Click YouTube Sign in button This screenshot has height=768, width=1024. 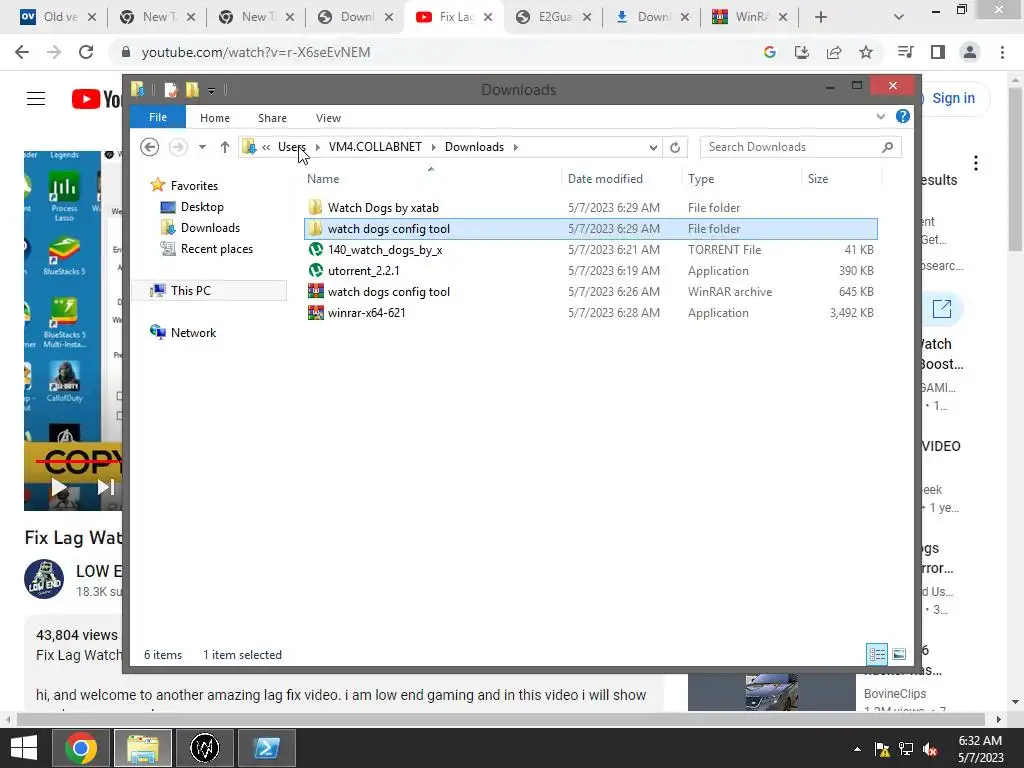click(x=953, y=98)
